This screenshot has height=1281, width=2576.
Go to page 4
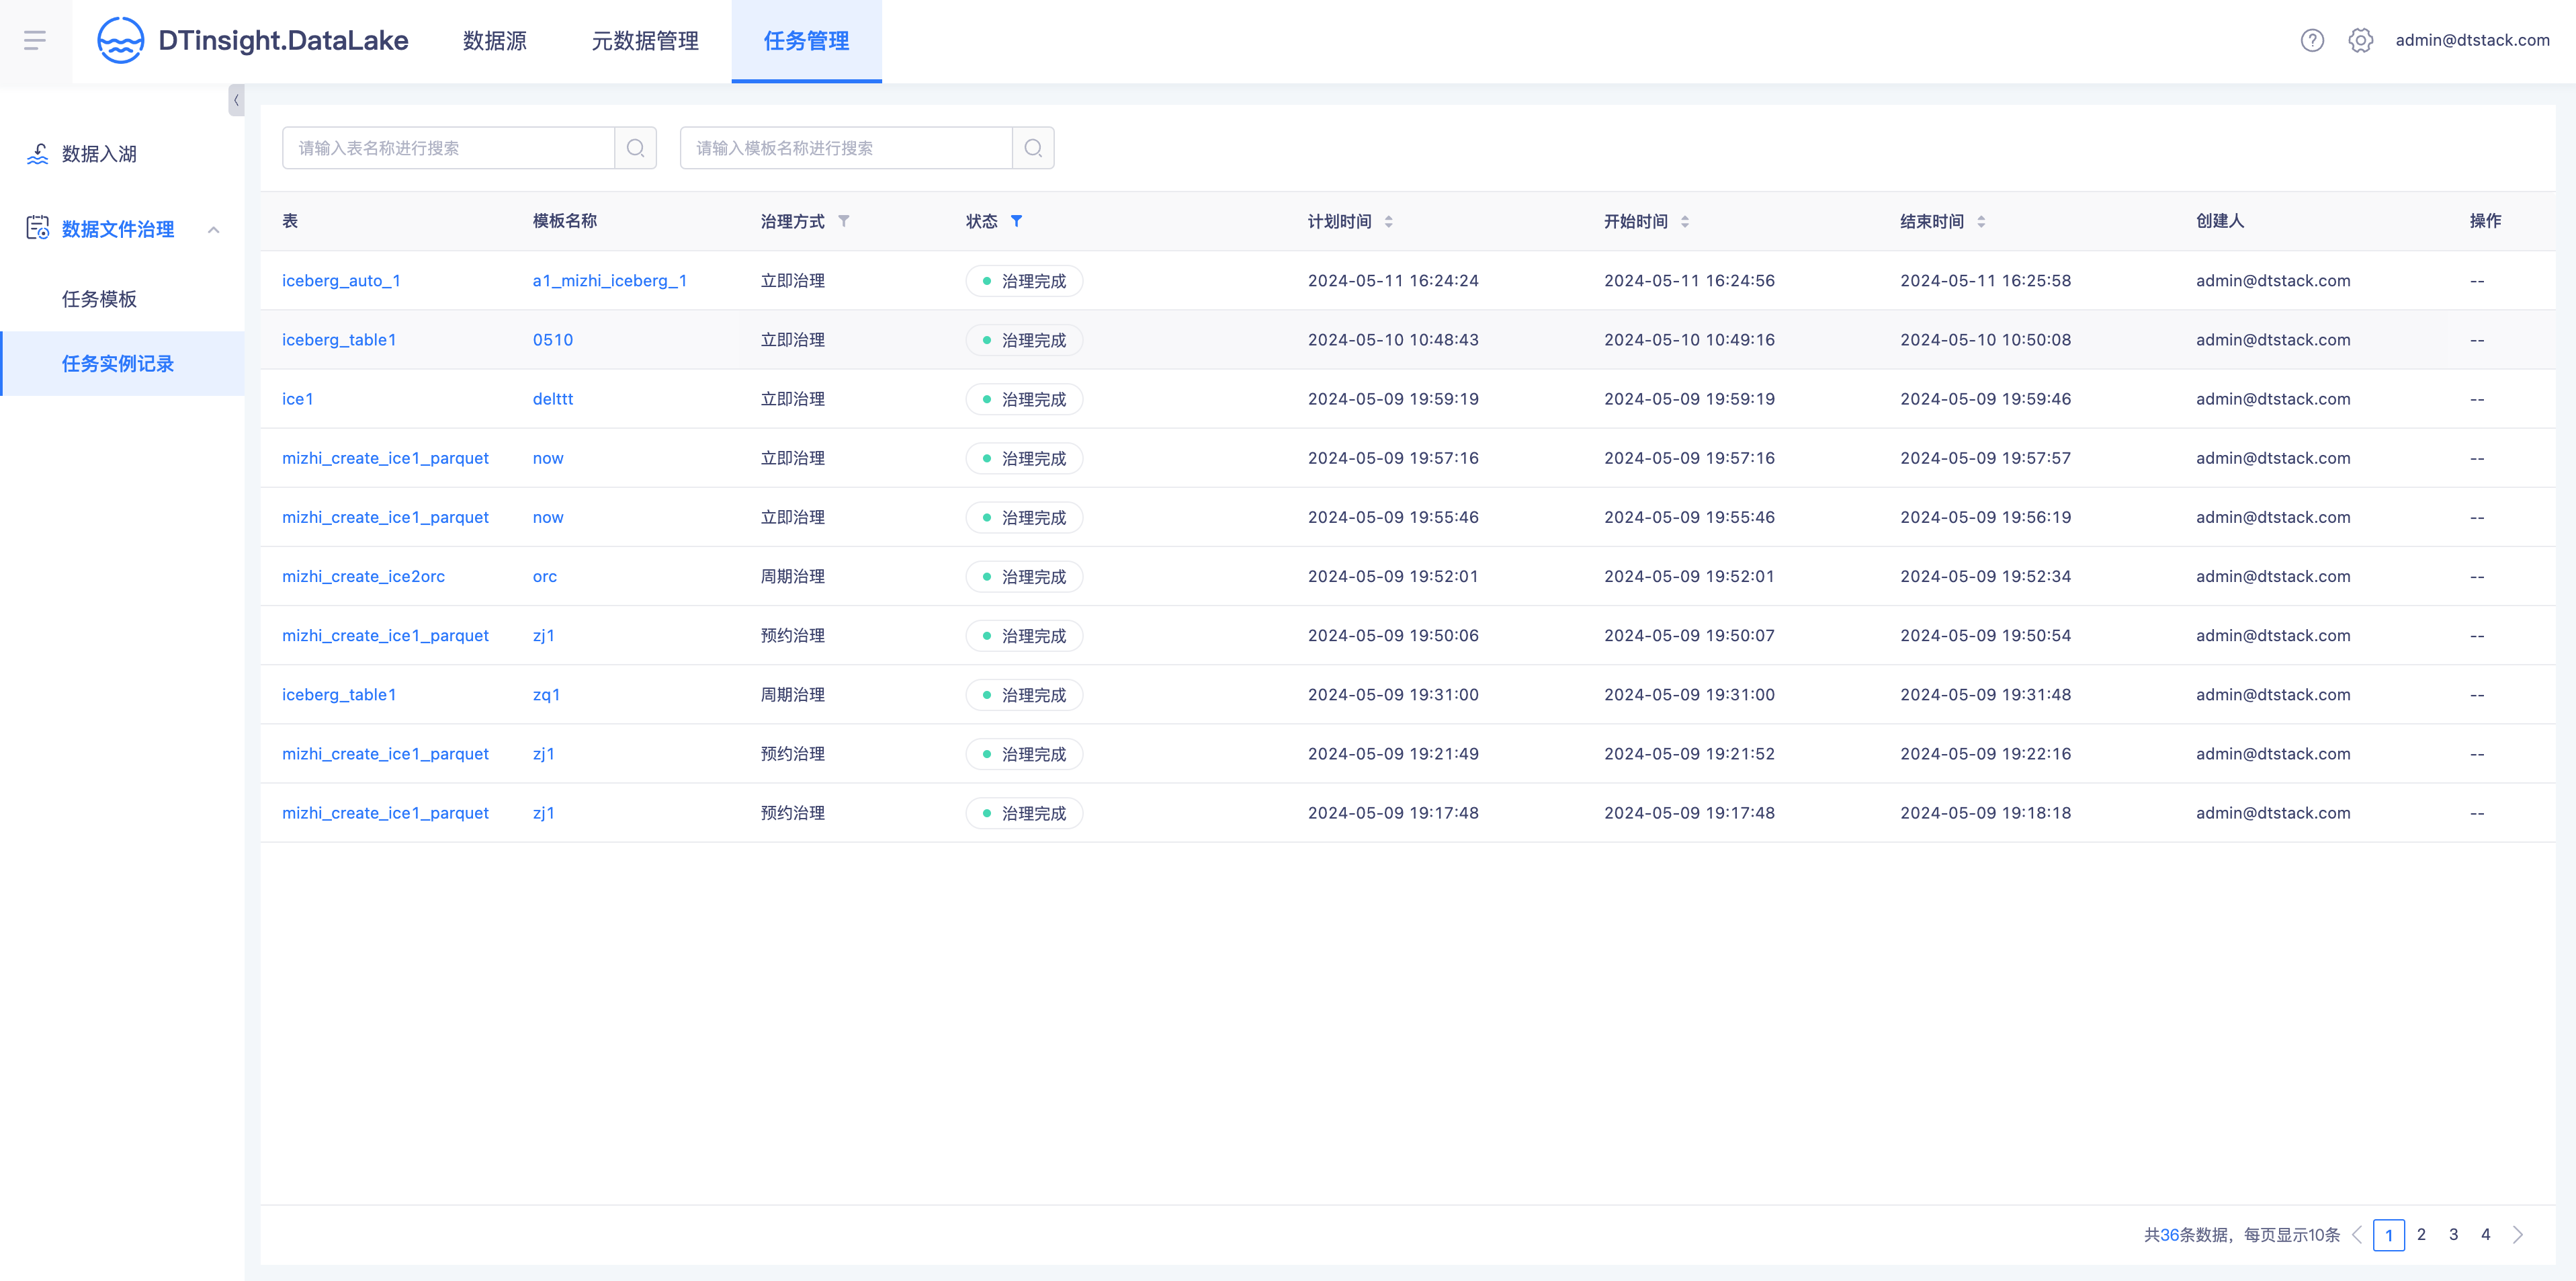click(2485, 1234)
